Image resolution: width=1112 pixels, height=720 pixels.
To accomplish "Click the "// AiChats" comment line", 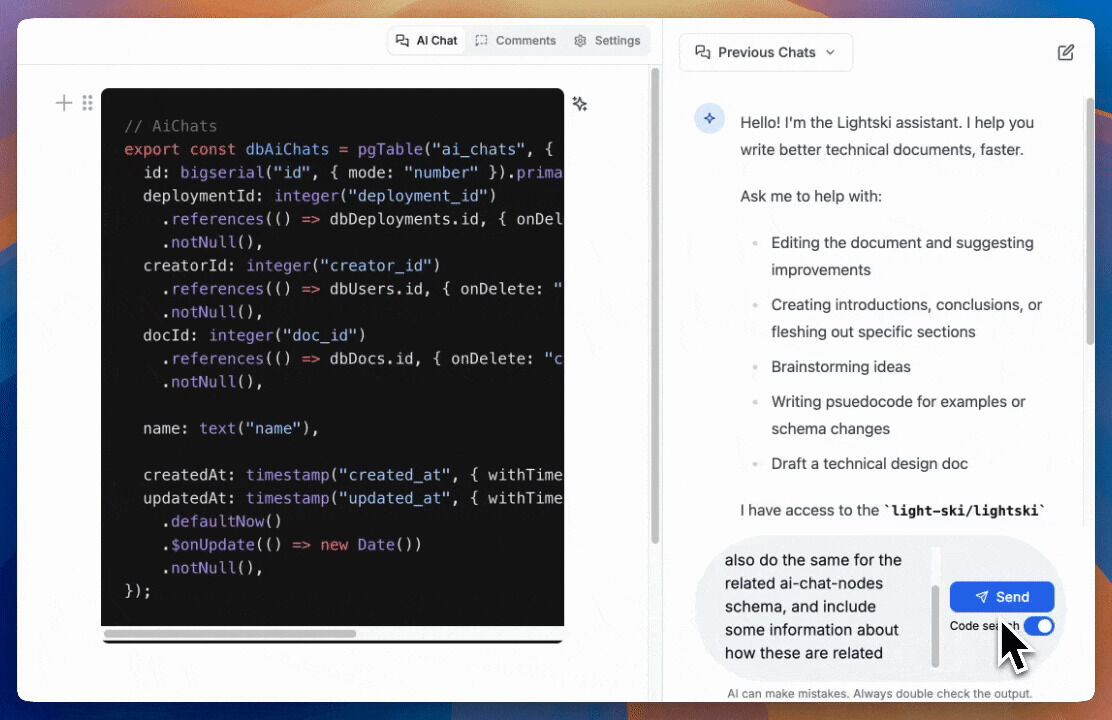I will click(x=170, y=126).
